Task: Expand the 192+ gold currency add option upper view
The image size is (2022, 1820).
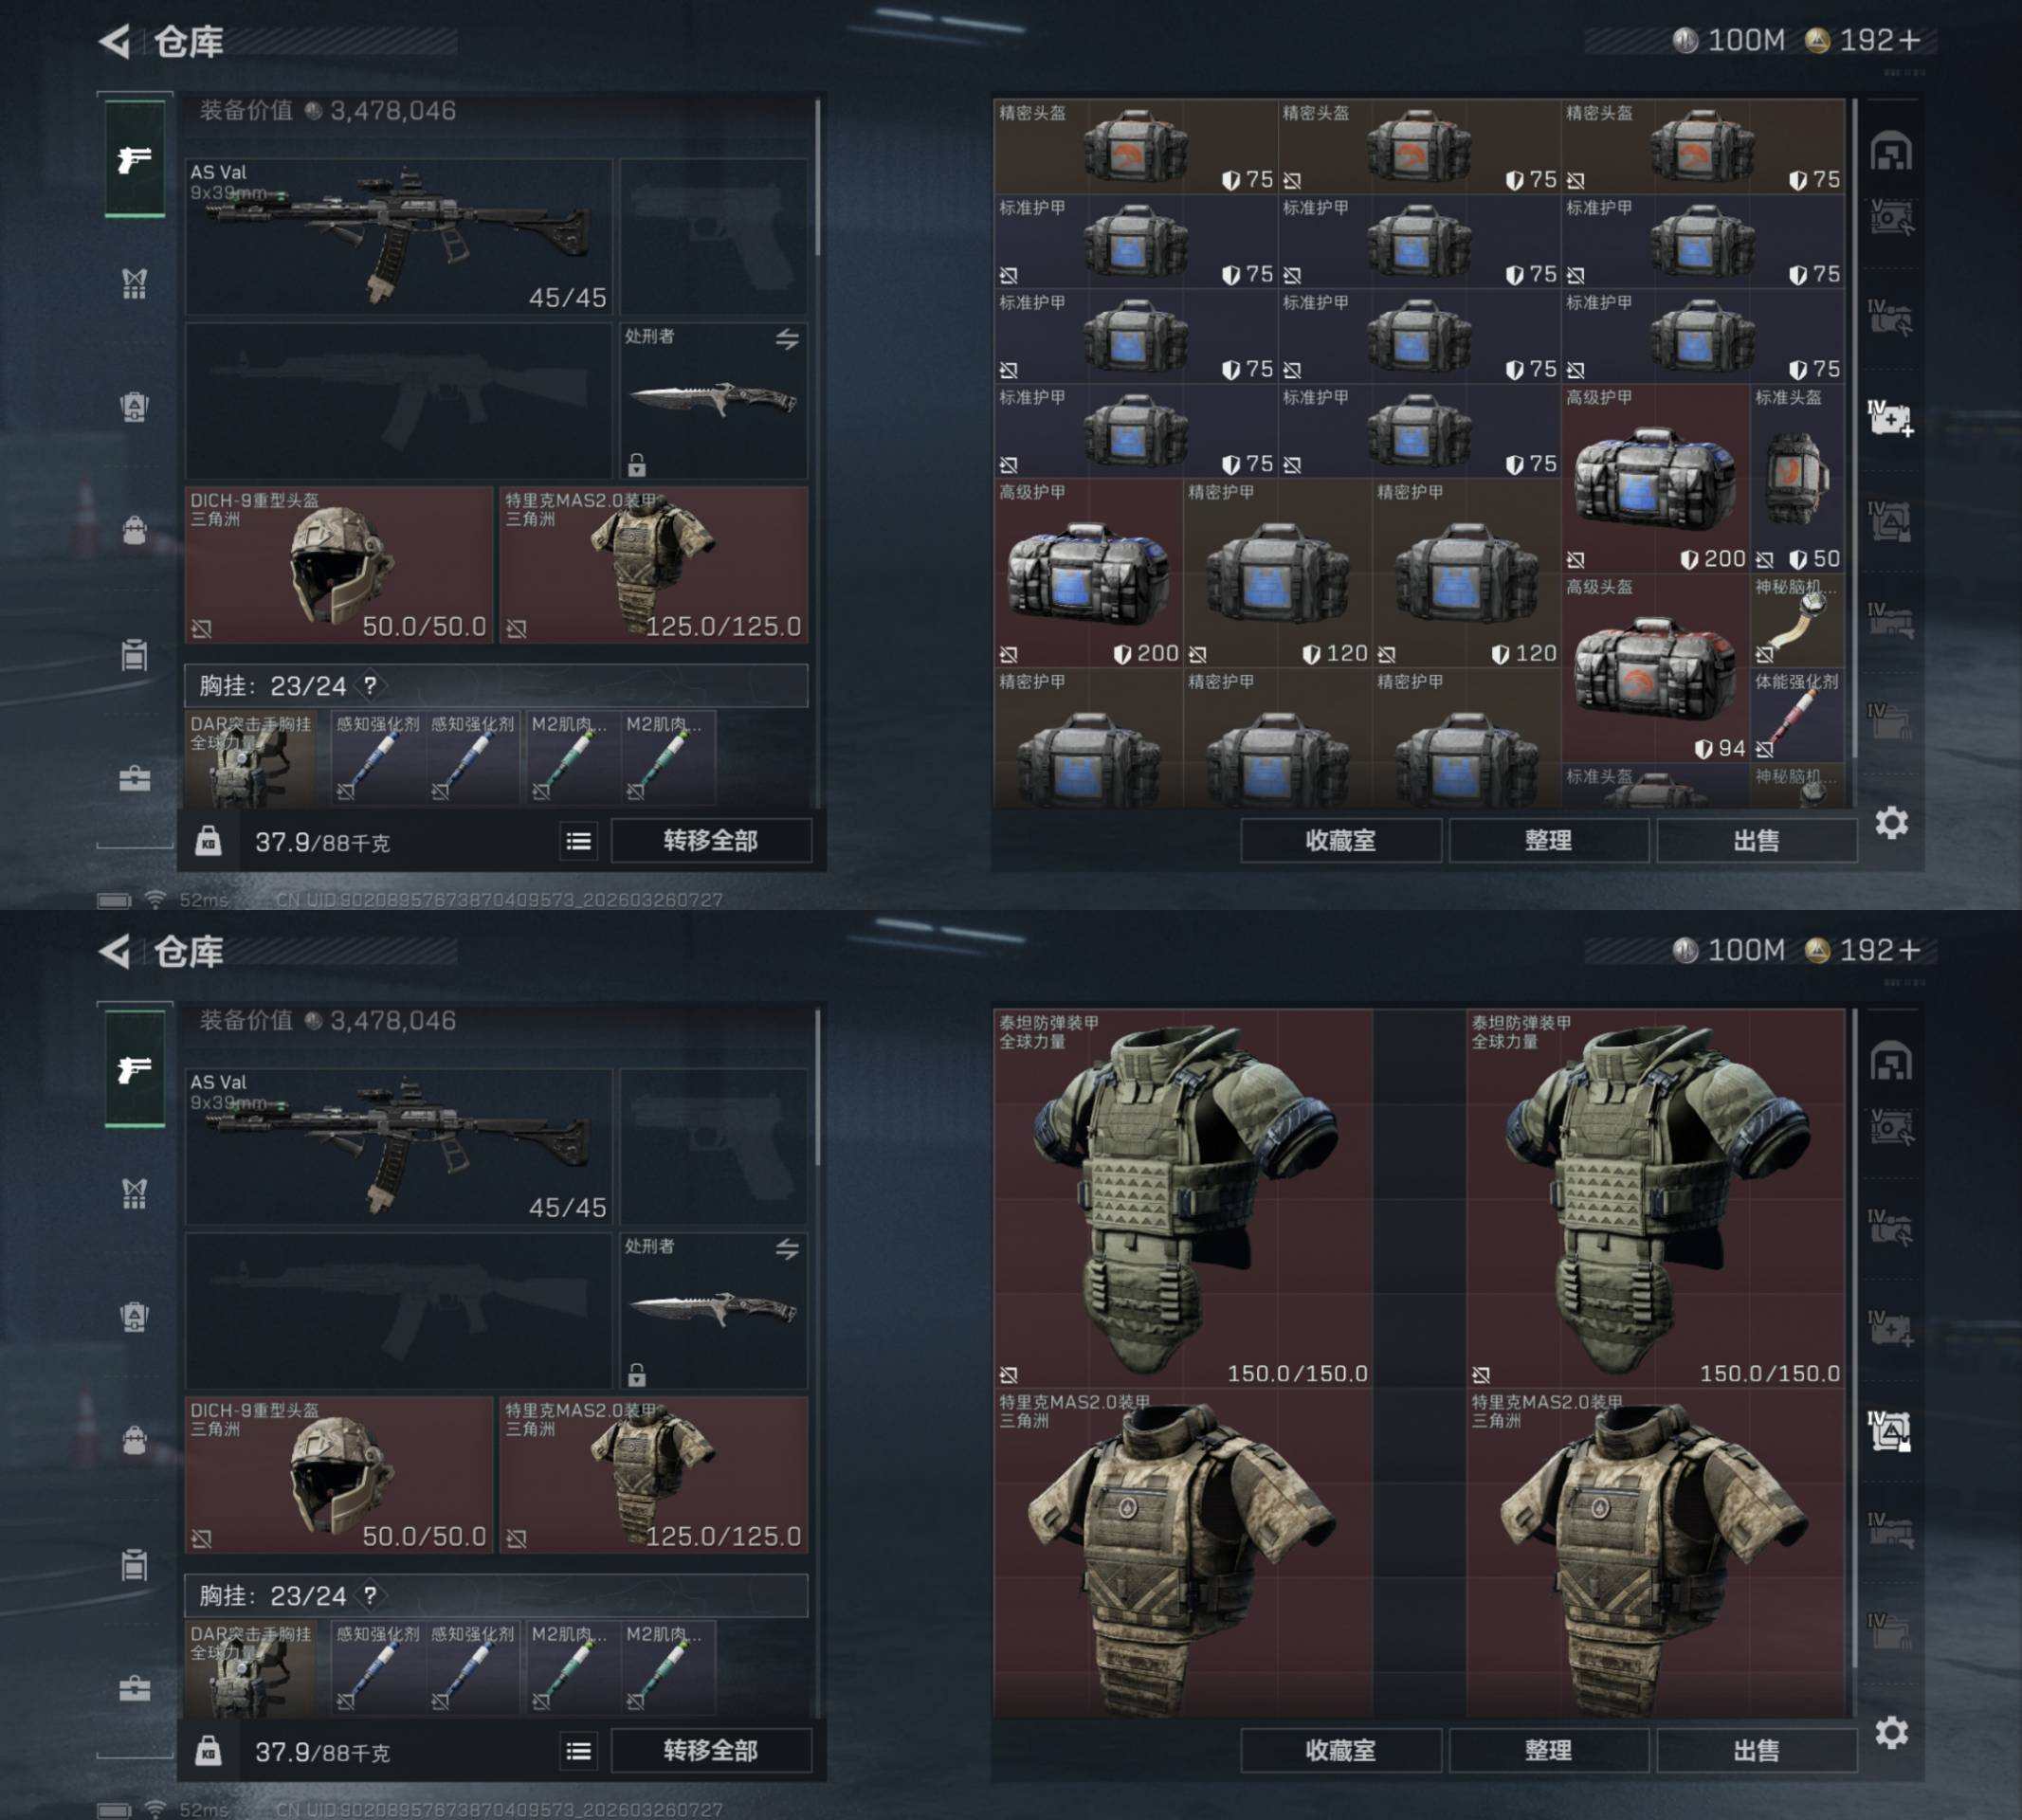Action: click(1909, 40)
